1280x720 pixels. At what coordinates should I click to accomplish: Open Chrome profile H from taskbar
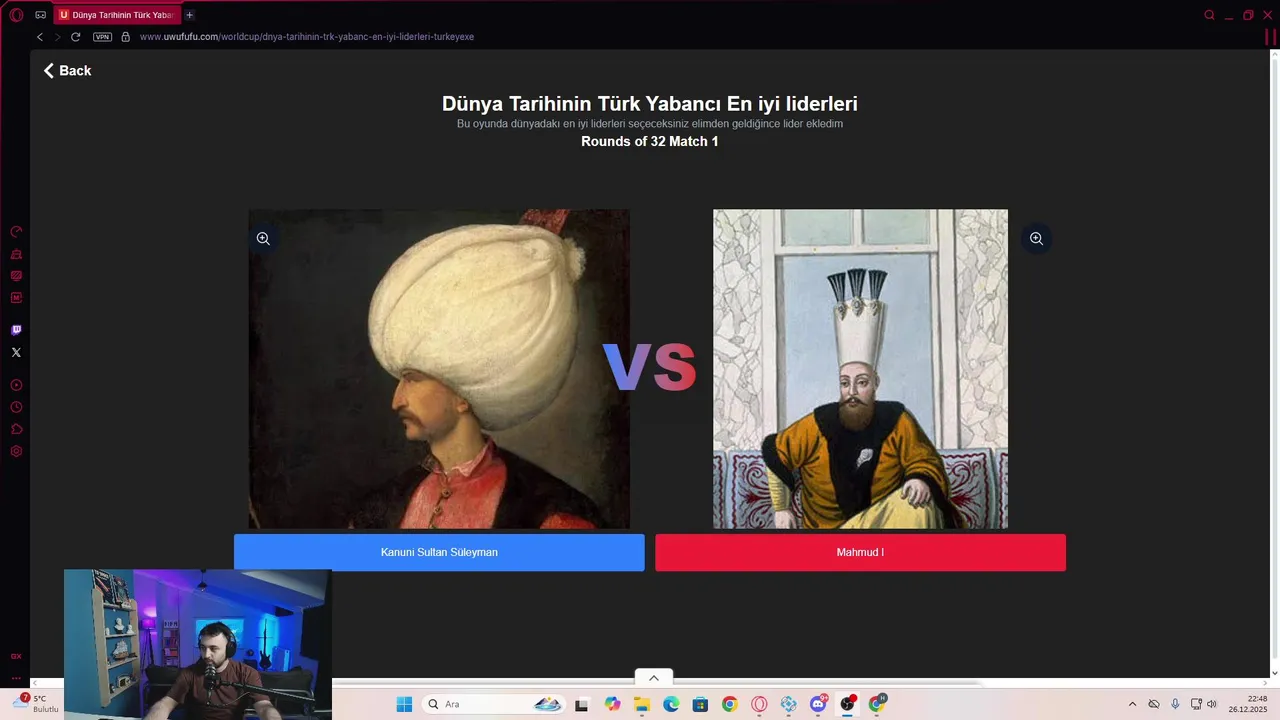(878, 704)
